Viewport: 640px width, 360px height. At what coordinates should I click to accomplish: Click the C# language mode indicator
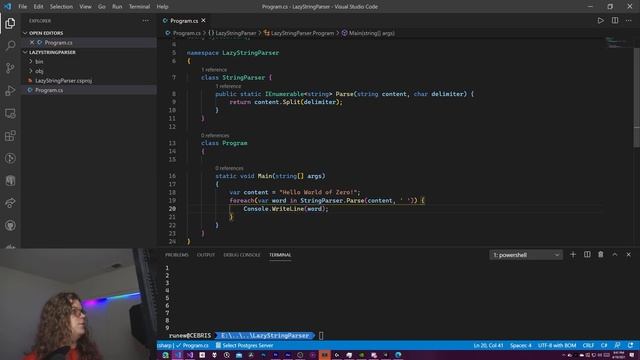604,345
